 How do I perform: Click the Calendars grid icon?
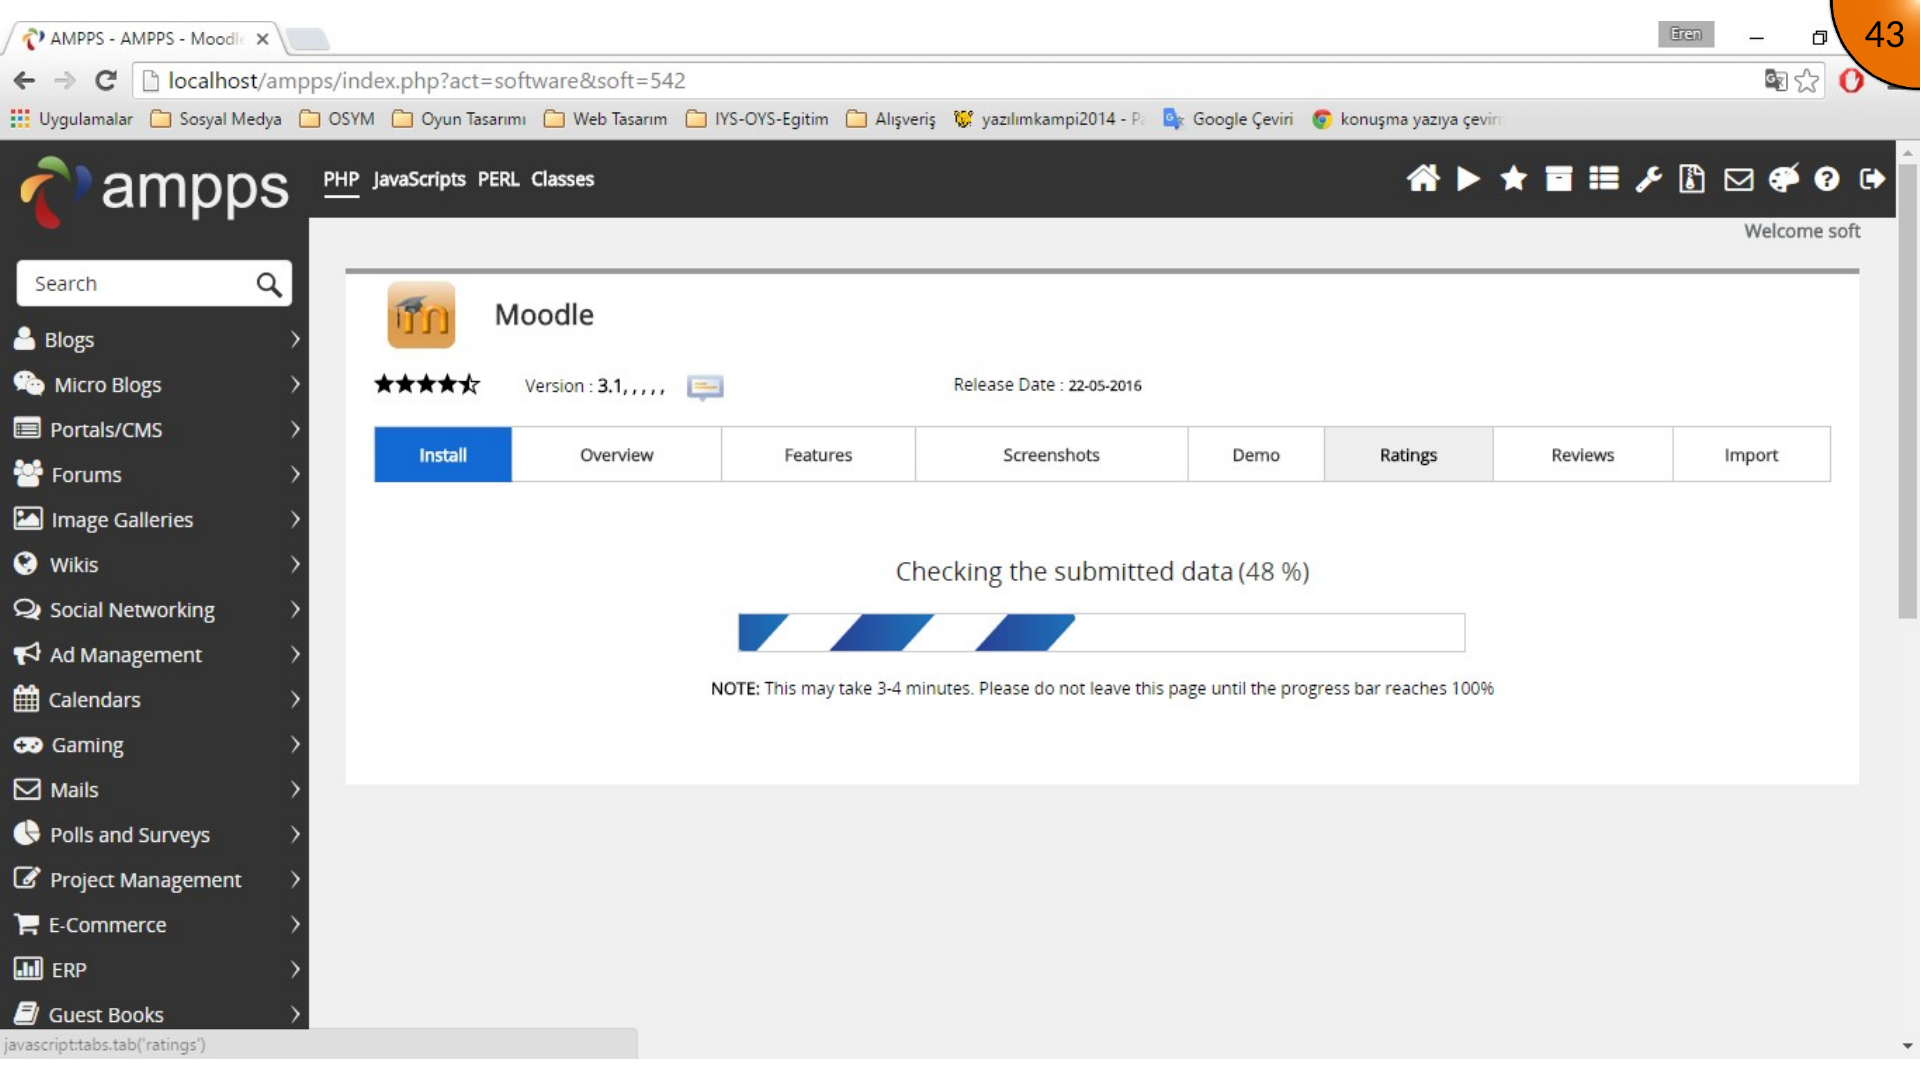26,699
